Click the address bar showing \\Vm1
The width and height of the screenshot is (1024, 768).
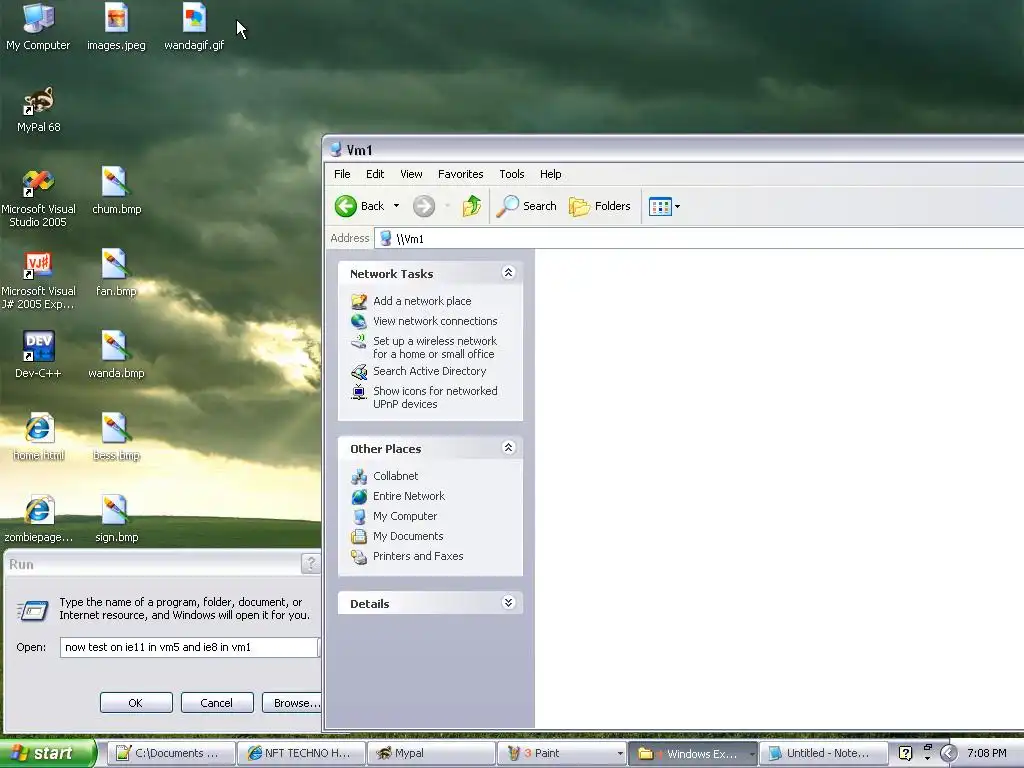point(700,239)
